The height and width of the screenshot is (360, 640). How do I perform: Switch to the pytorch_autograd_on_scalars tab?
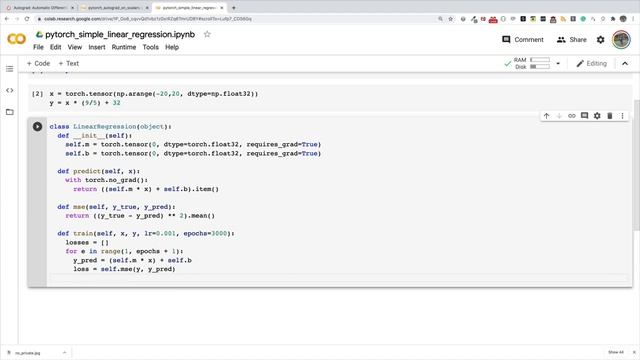tap(114, 8)
